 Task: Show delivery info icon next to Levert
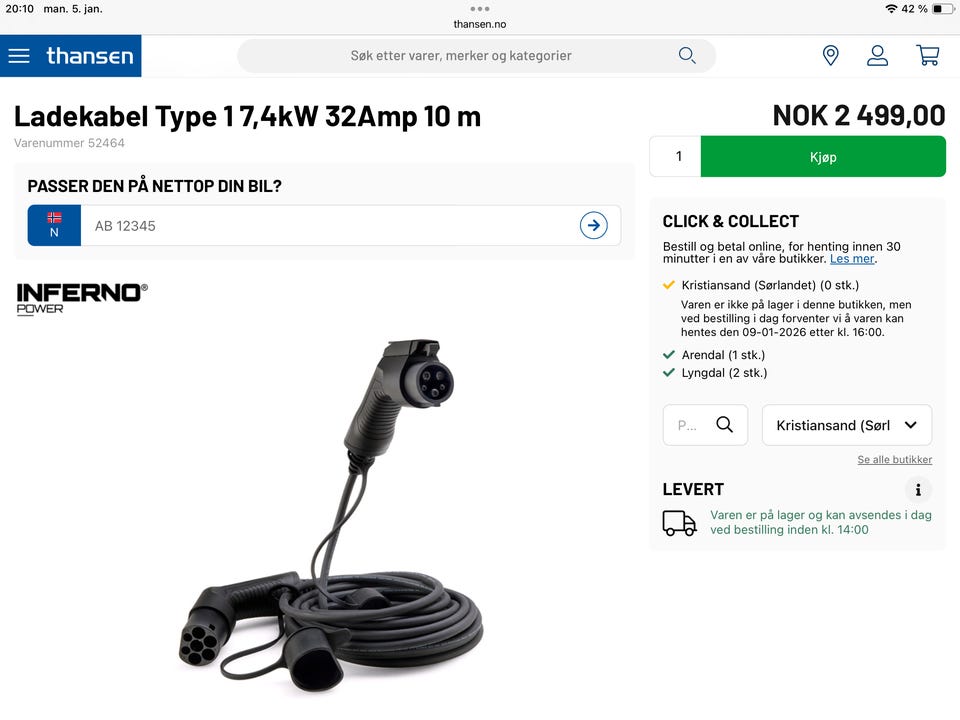click(918, 490)
